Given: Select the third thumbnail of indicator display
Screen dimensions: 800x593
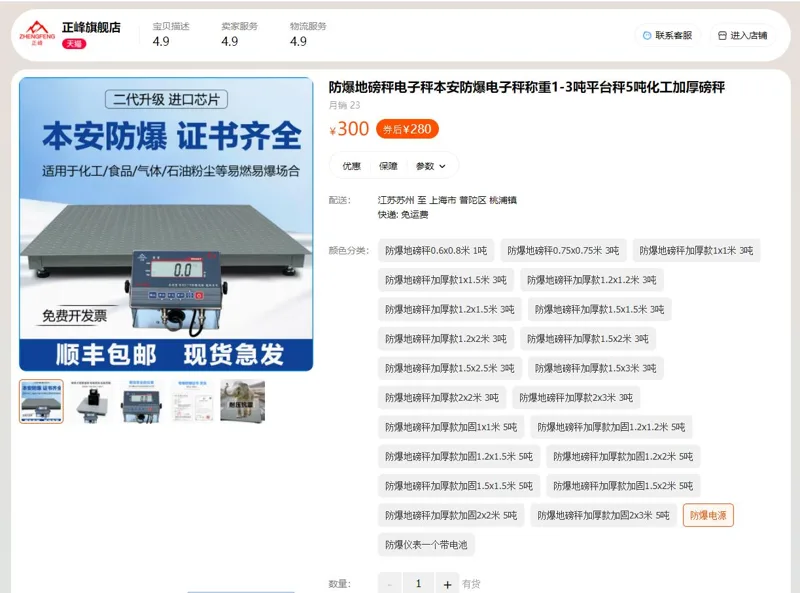Looking at the screenshot, I should (x=142, y=401).
